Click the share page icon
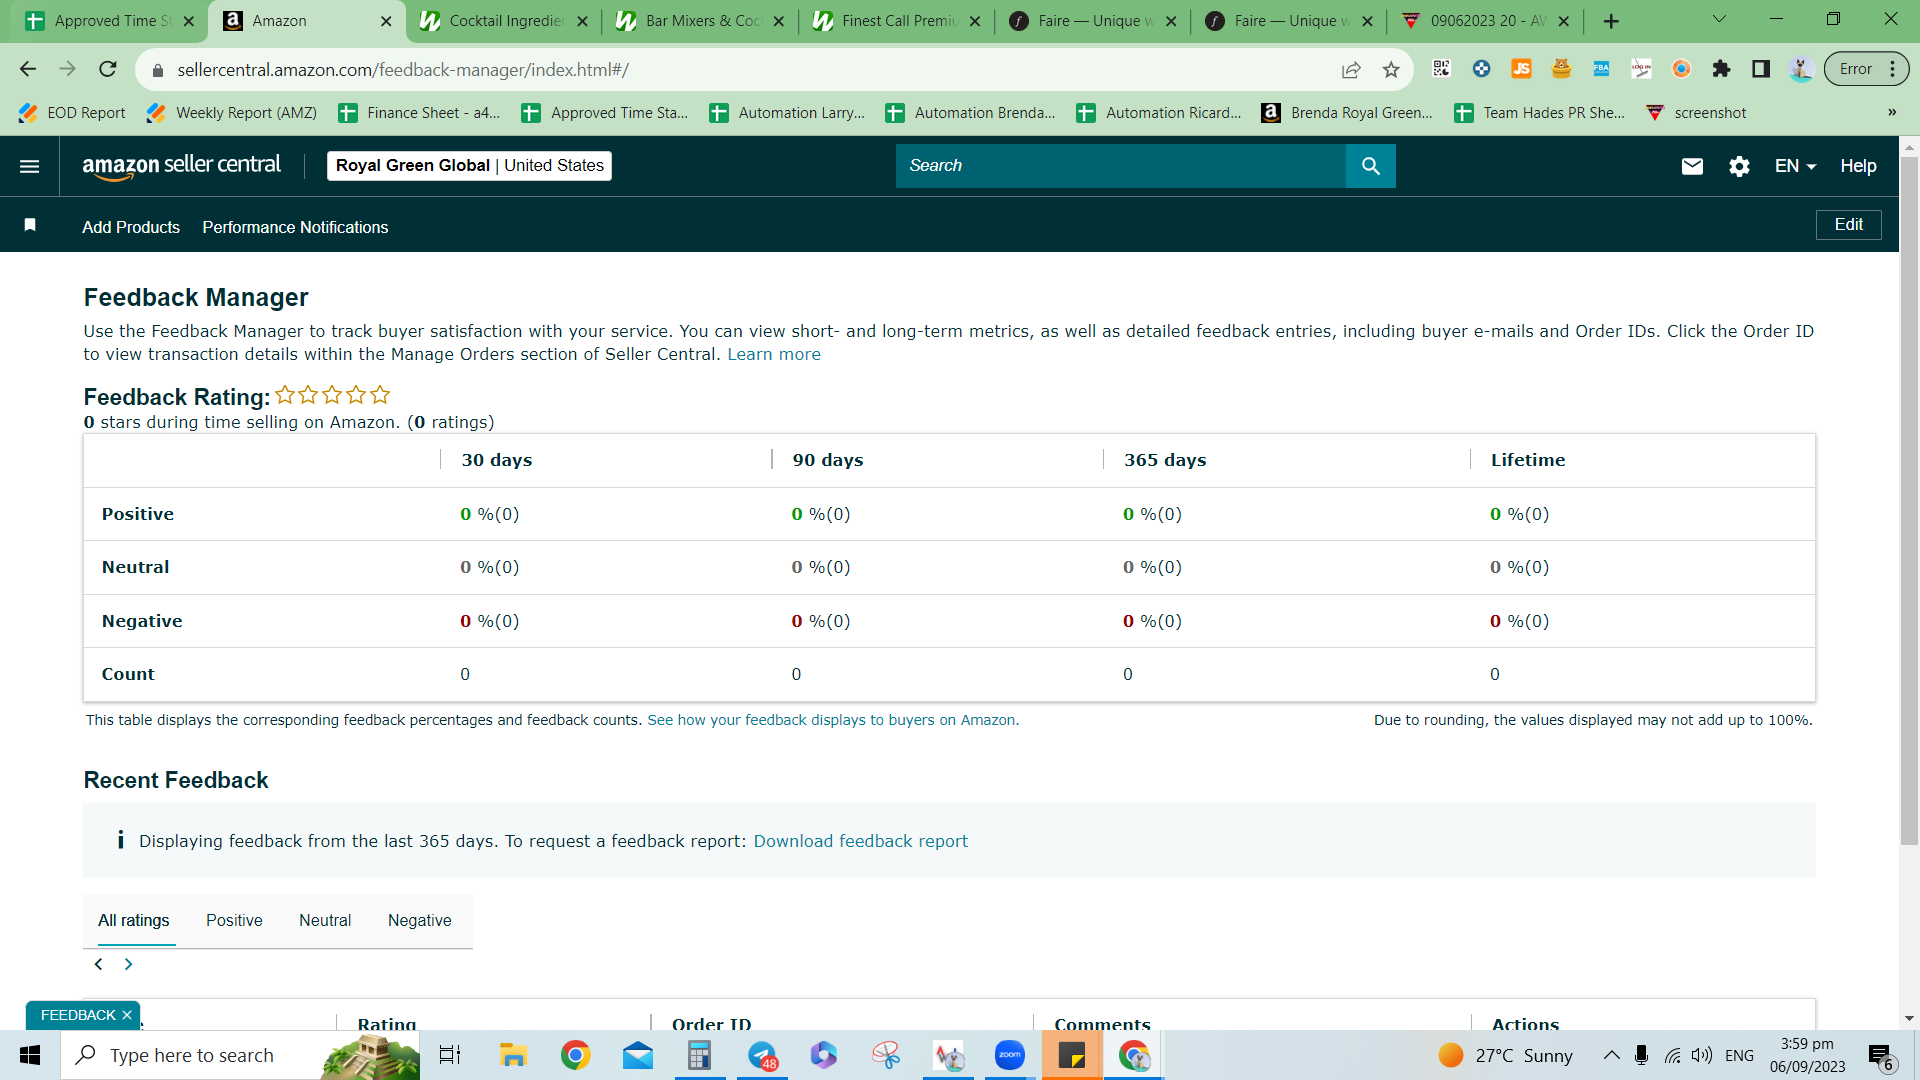Screen dimensions: 1920x1080 coord(1351,69)
